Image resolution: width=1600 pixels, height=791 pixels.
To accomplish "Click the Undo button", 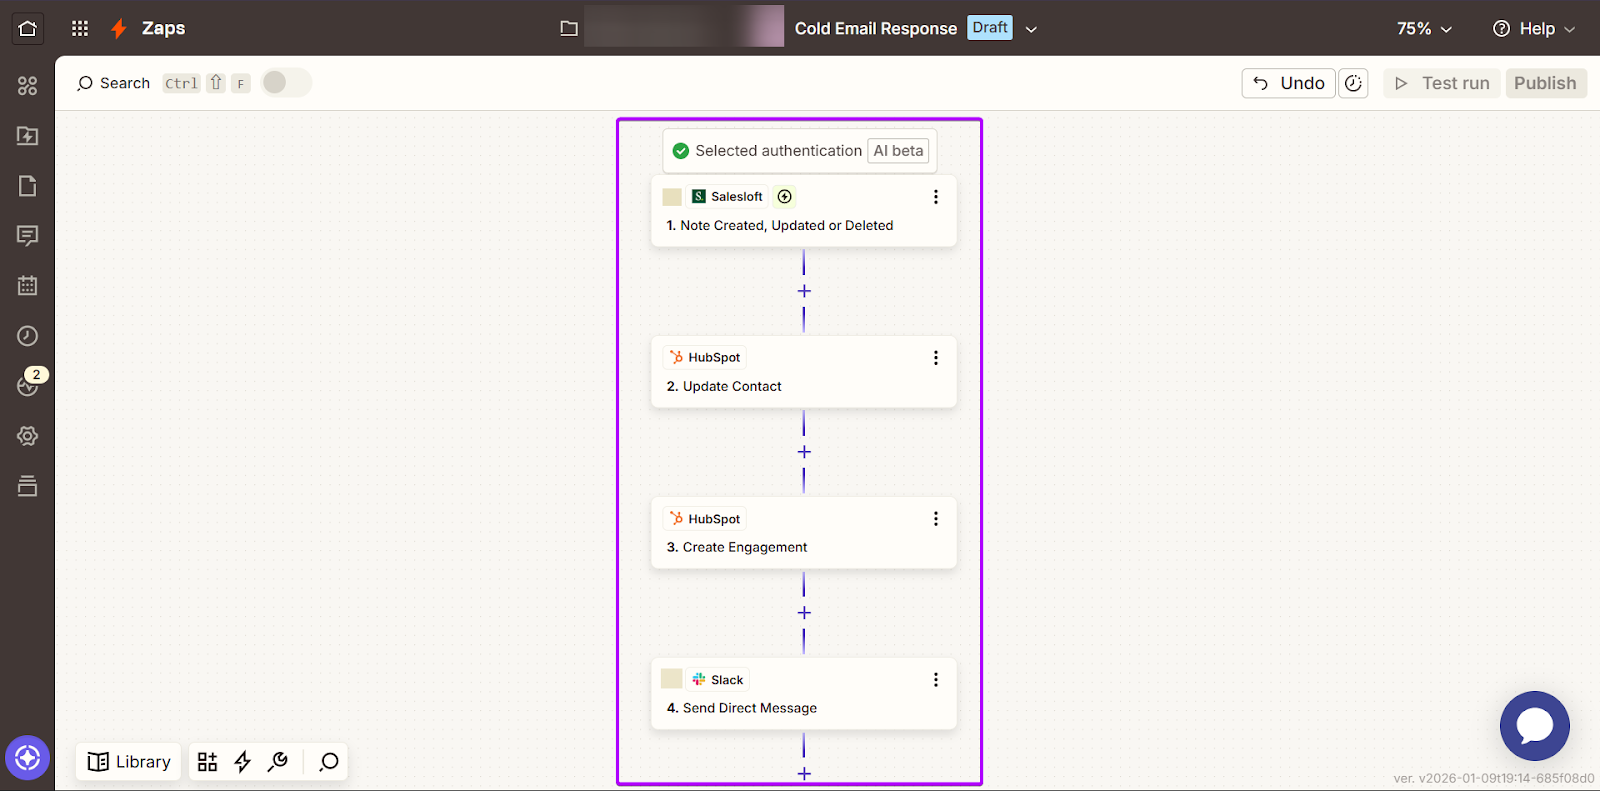I will [x=1289, y=83].
